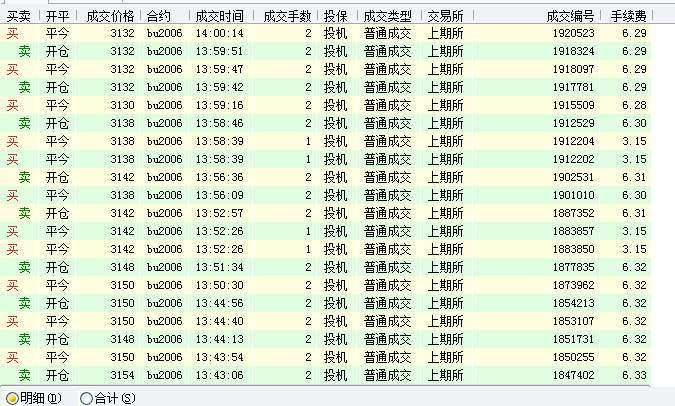675x406 pixels.
Task: Click the 投保 column header
Action: coord(335,16)
